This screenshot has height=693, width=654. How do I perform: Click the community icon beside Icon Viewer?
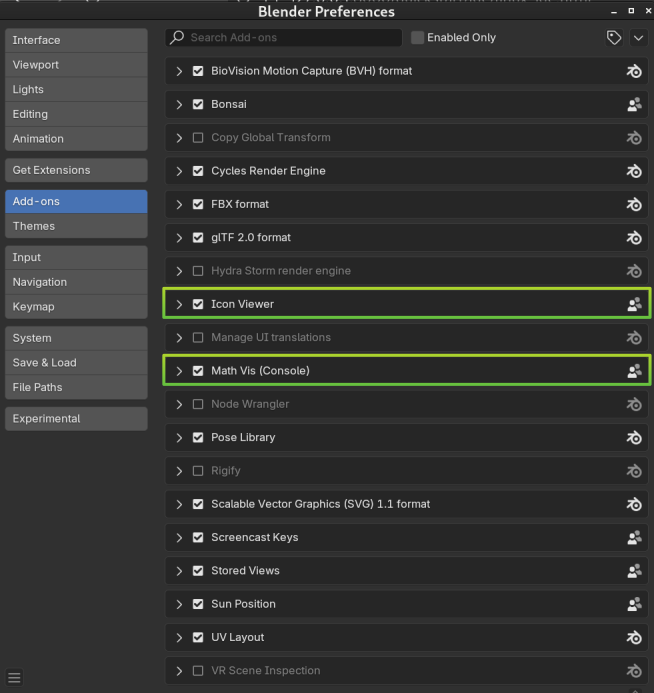tap(634, 304)
